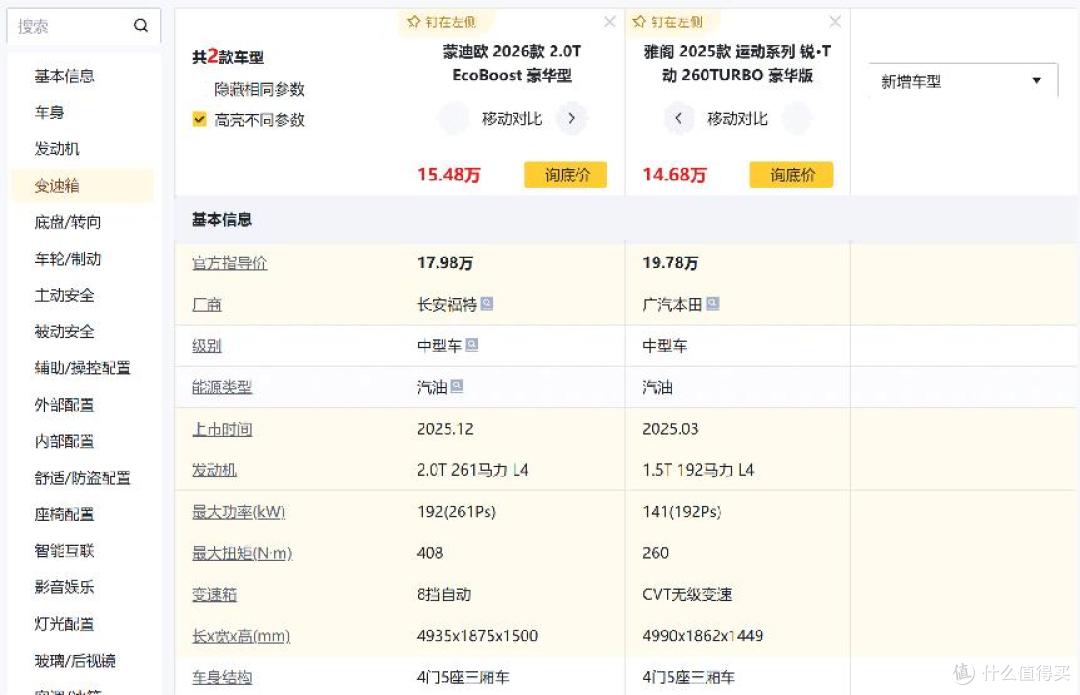Remove the 雅阁 2025款 column
This screenshot has width=1080, height=695.
coord(835,22)
